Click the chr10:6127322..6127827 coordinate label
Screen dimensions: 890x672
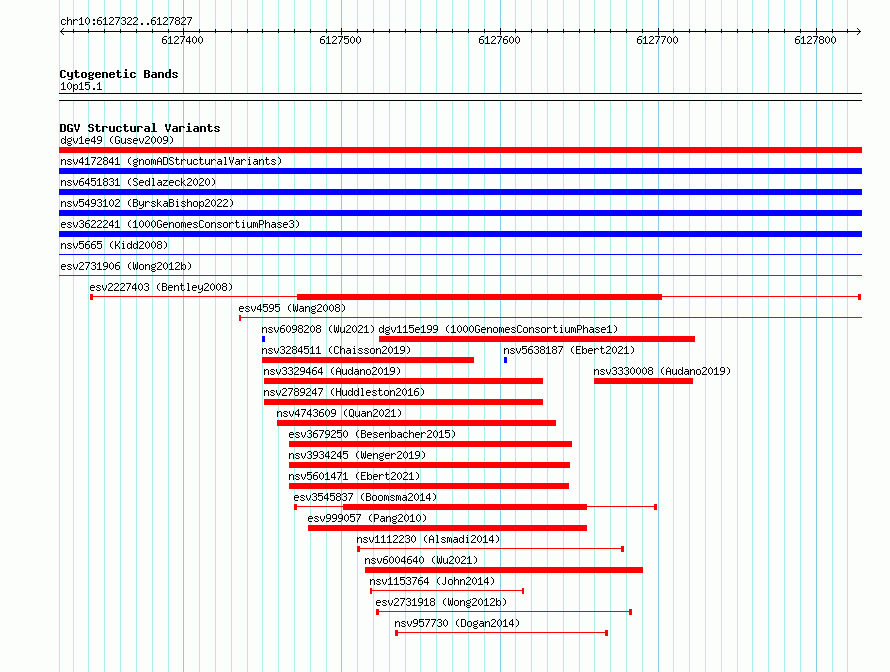point(126,21)
